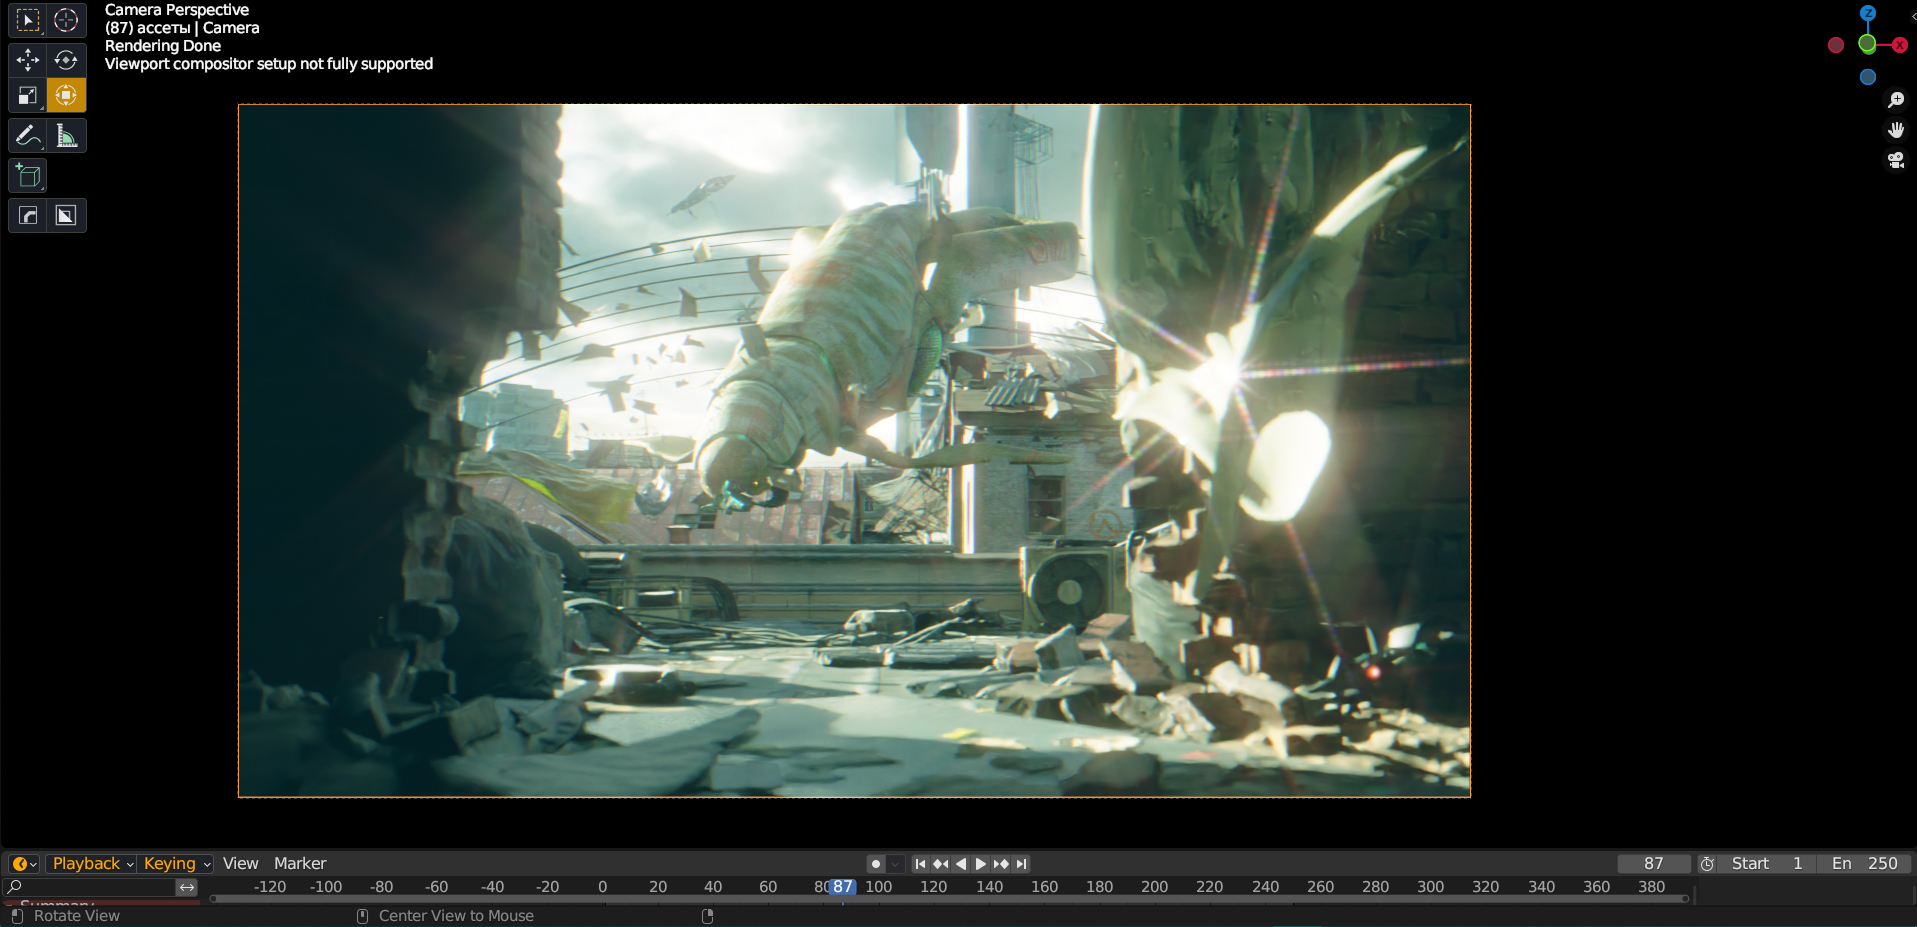Choose the Add Cube tool
The height and width of the screenshot is (927, 1917).
[x=28, y=176]
